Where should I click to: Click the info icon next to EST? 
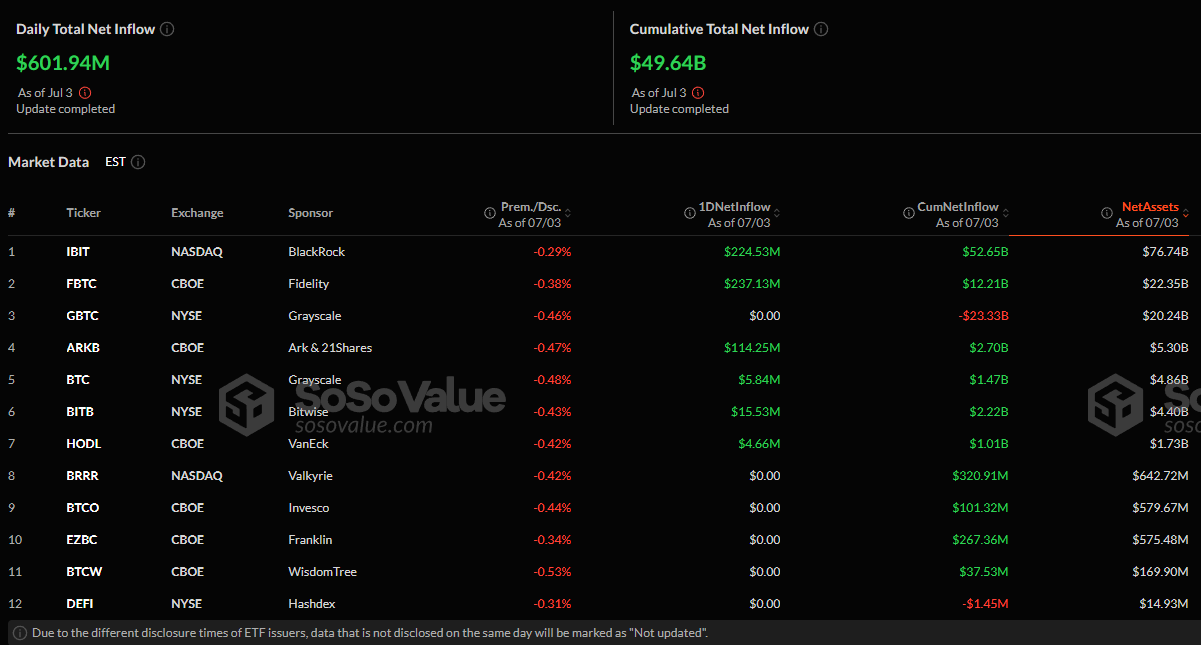click(138, 162)
